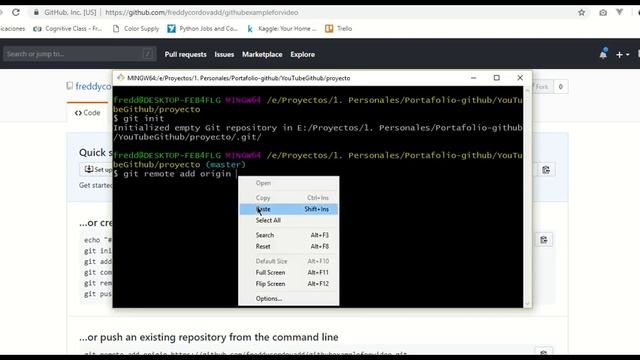Copy quick setup URL with clipboard icon

coord(546,170)
